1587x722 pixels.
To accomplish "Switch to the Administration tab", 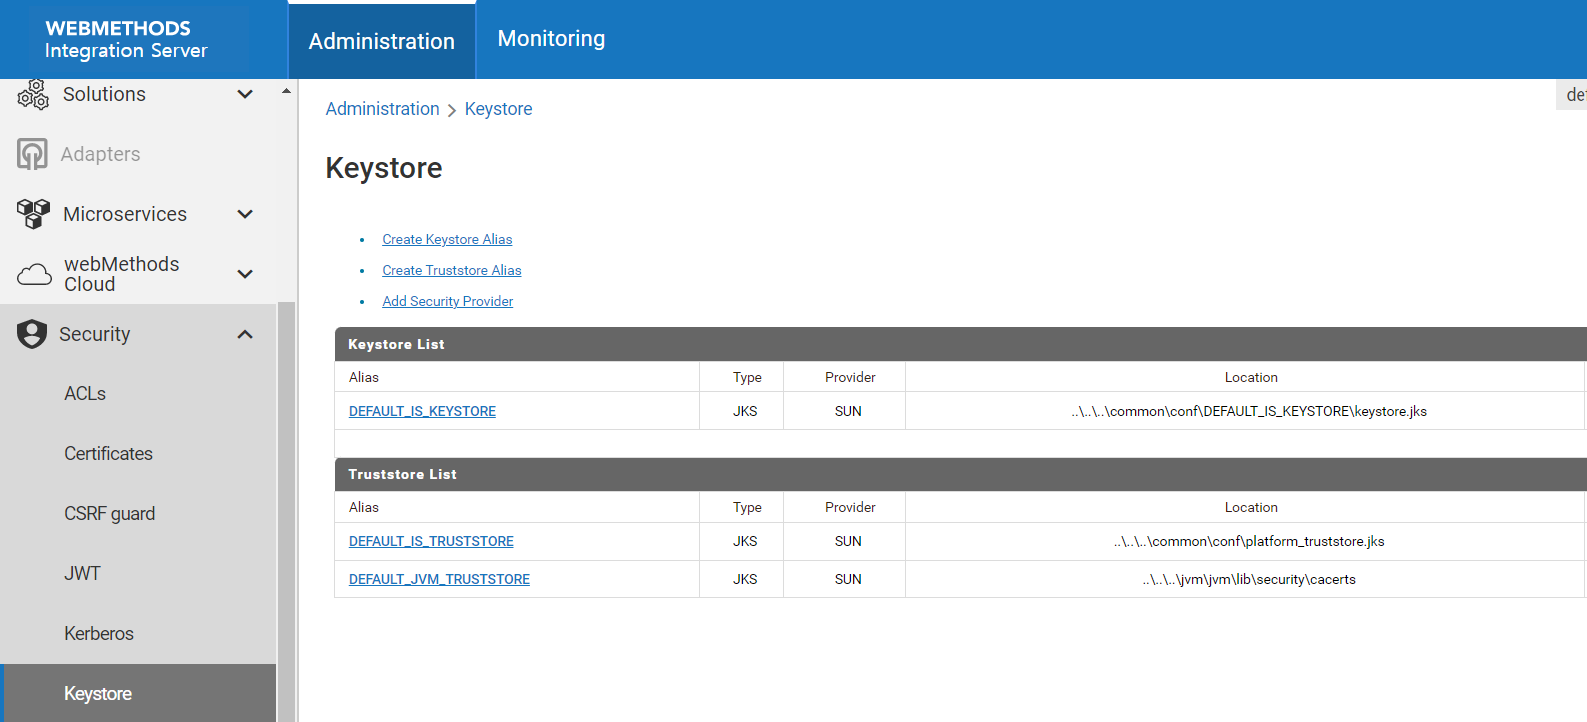I will coord(382,41).
